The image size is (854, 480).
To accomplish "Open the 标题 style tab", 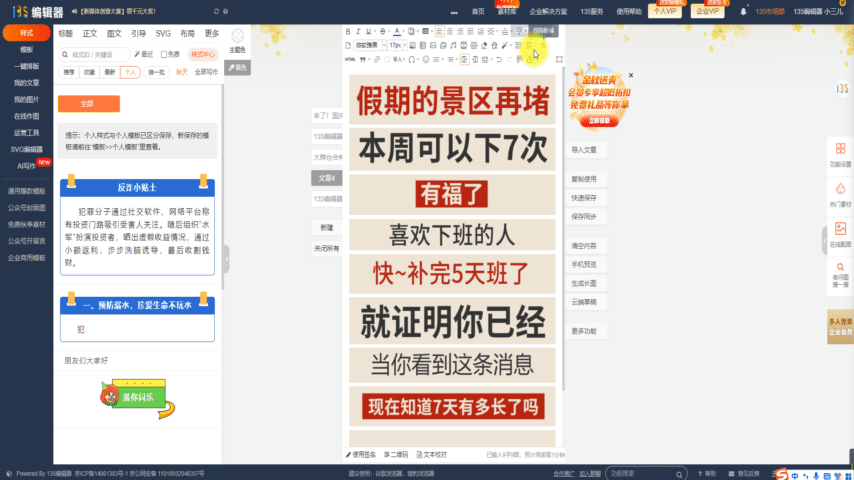I will [x=65, y=34].
